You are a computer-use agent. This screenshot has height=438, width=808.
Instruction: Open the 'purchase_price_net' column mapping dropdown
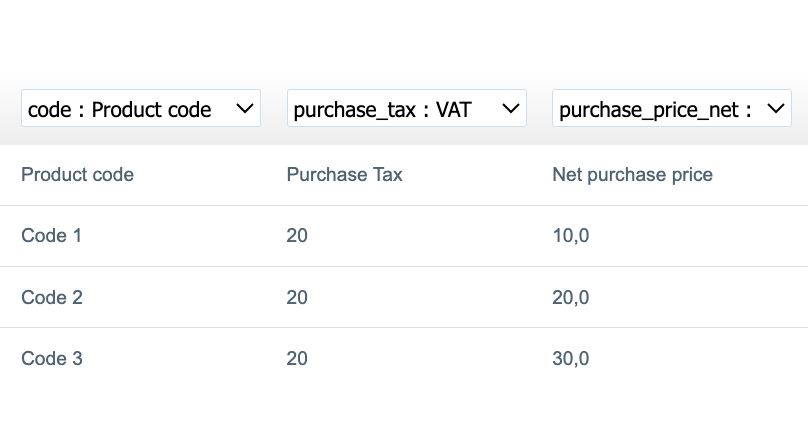(x=671, y=109)
